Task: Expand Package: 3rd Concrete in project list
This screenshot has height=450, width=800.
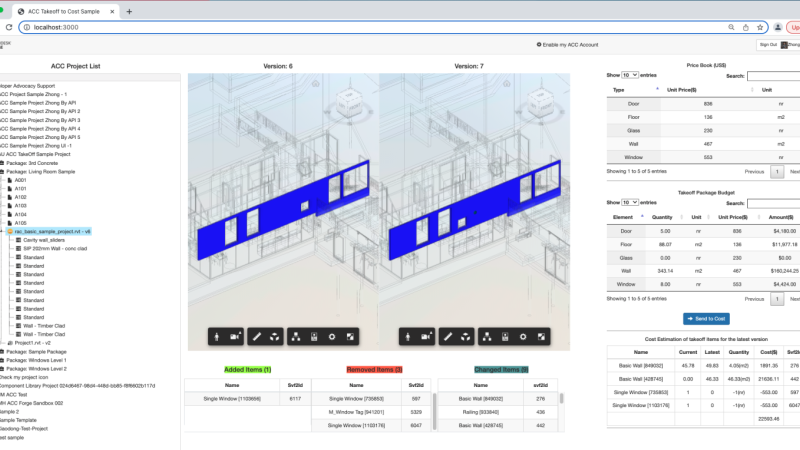Action: click(x=2, y=163)
